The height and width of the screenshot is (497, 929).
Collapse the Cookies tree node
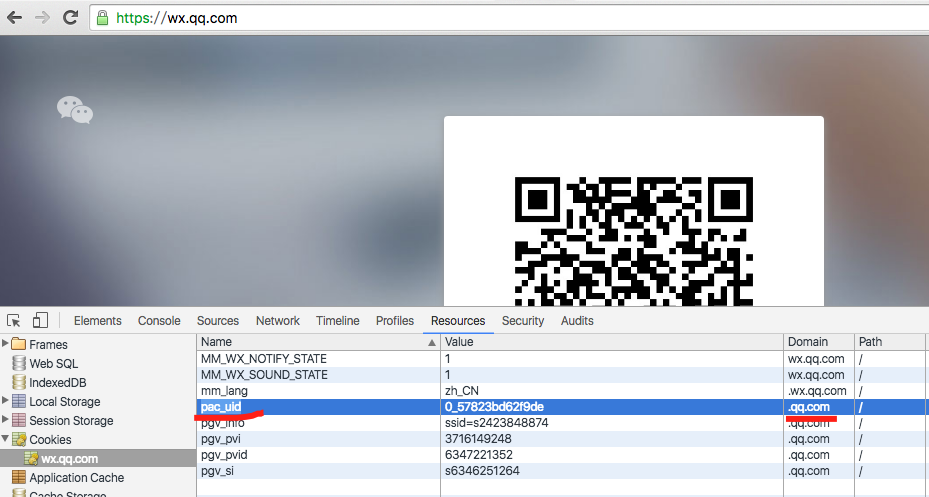pos(5,439)
